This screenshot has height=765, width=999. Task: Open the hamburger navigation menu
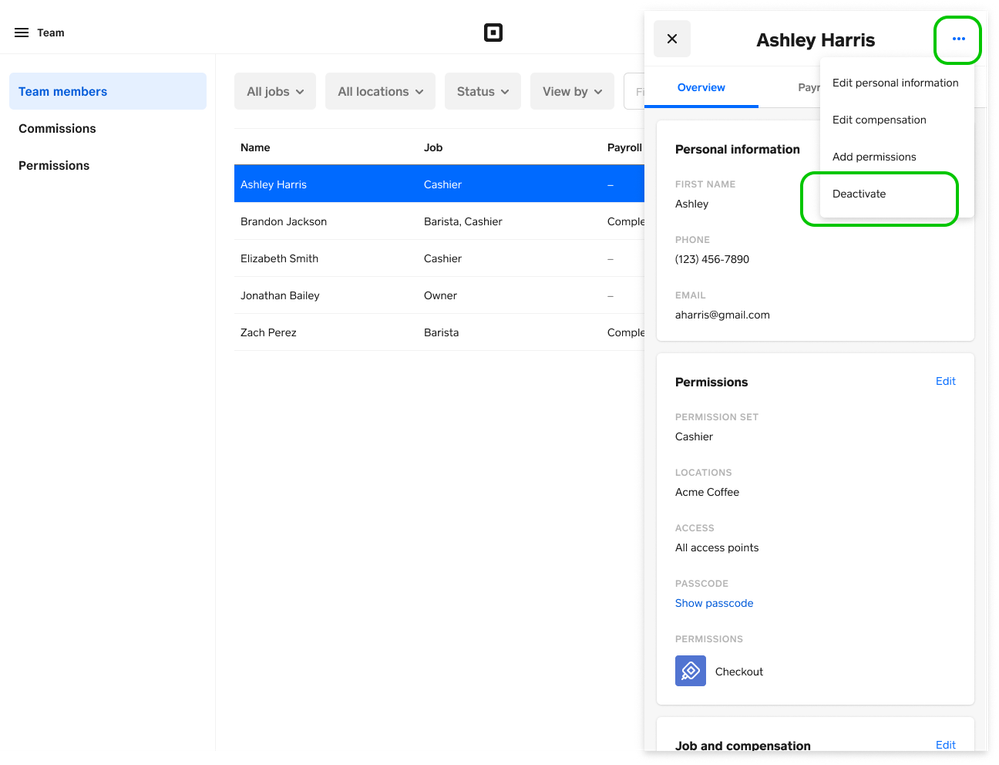(21, 33)
